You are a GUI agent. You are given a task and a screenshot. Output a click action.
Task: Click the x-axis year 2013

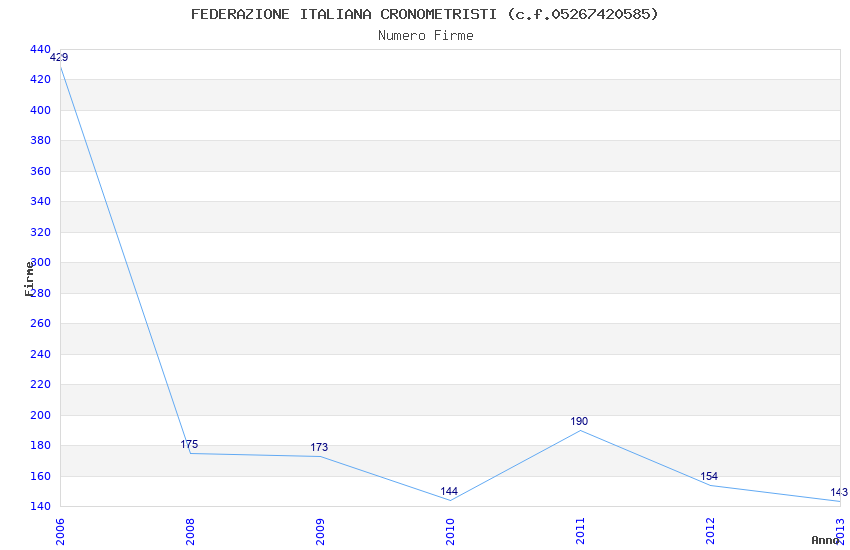click(840, 532)
